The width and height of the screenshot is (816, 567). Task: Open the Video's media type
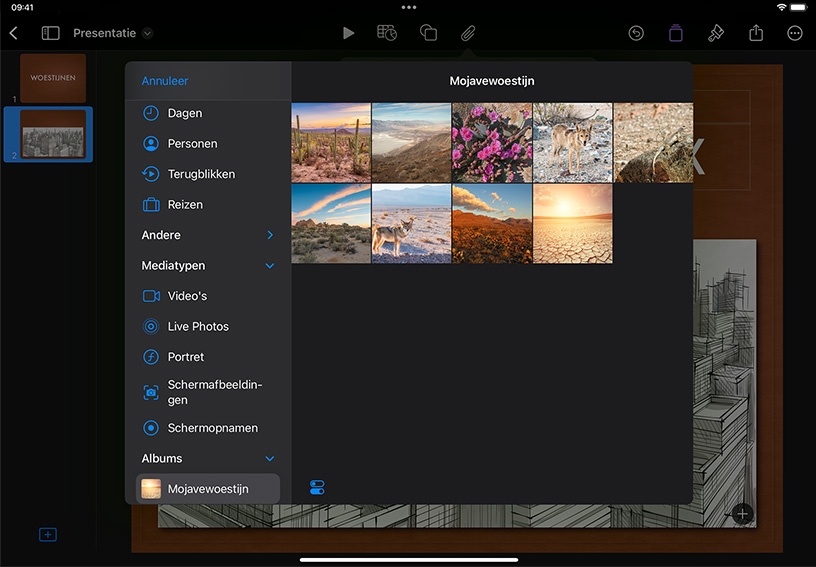click(x=208, y=296)
